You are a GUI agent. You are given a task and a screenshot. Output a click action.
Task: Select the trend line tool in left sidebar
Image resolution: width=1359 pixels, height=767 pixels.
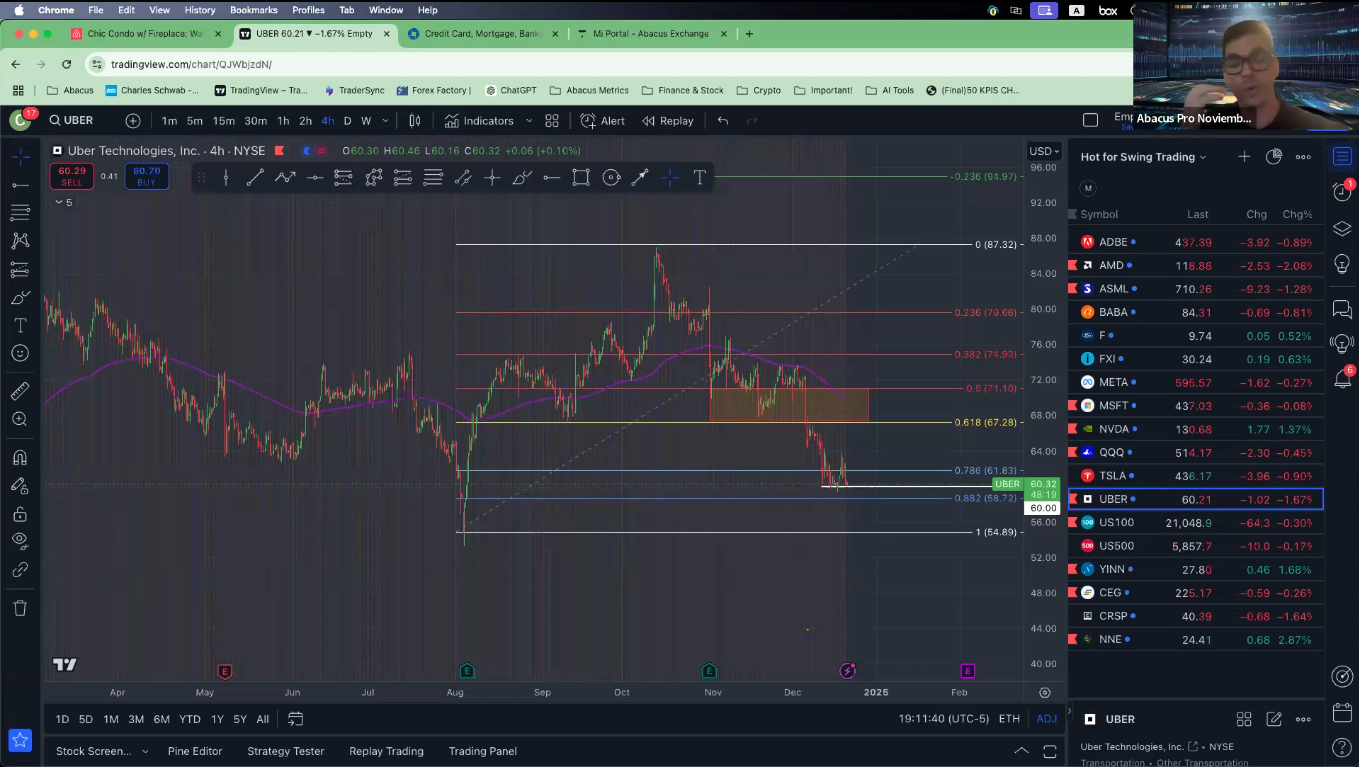pos(20,185)
